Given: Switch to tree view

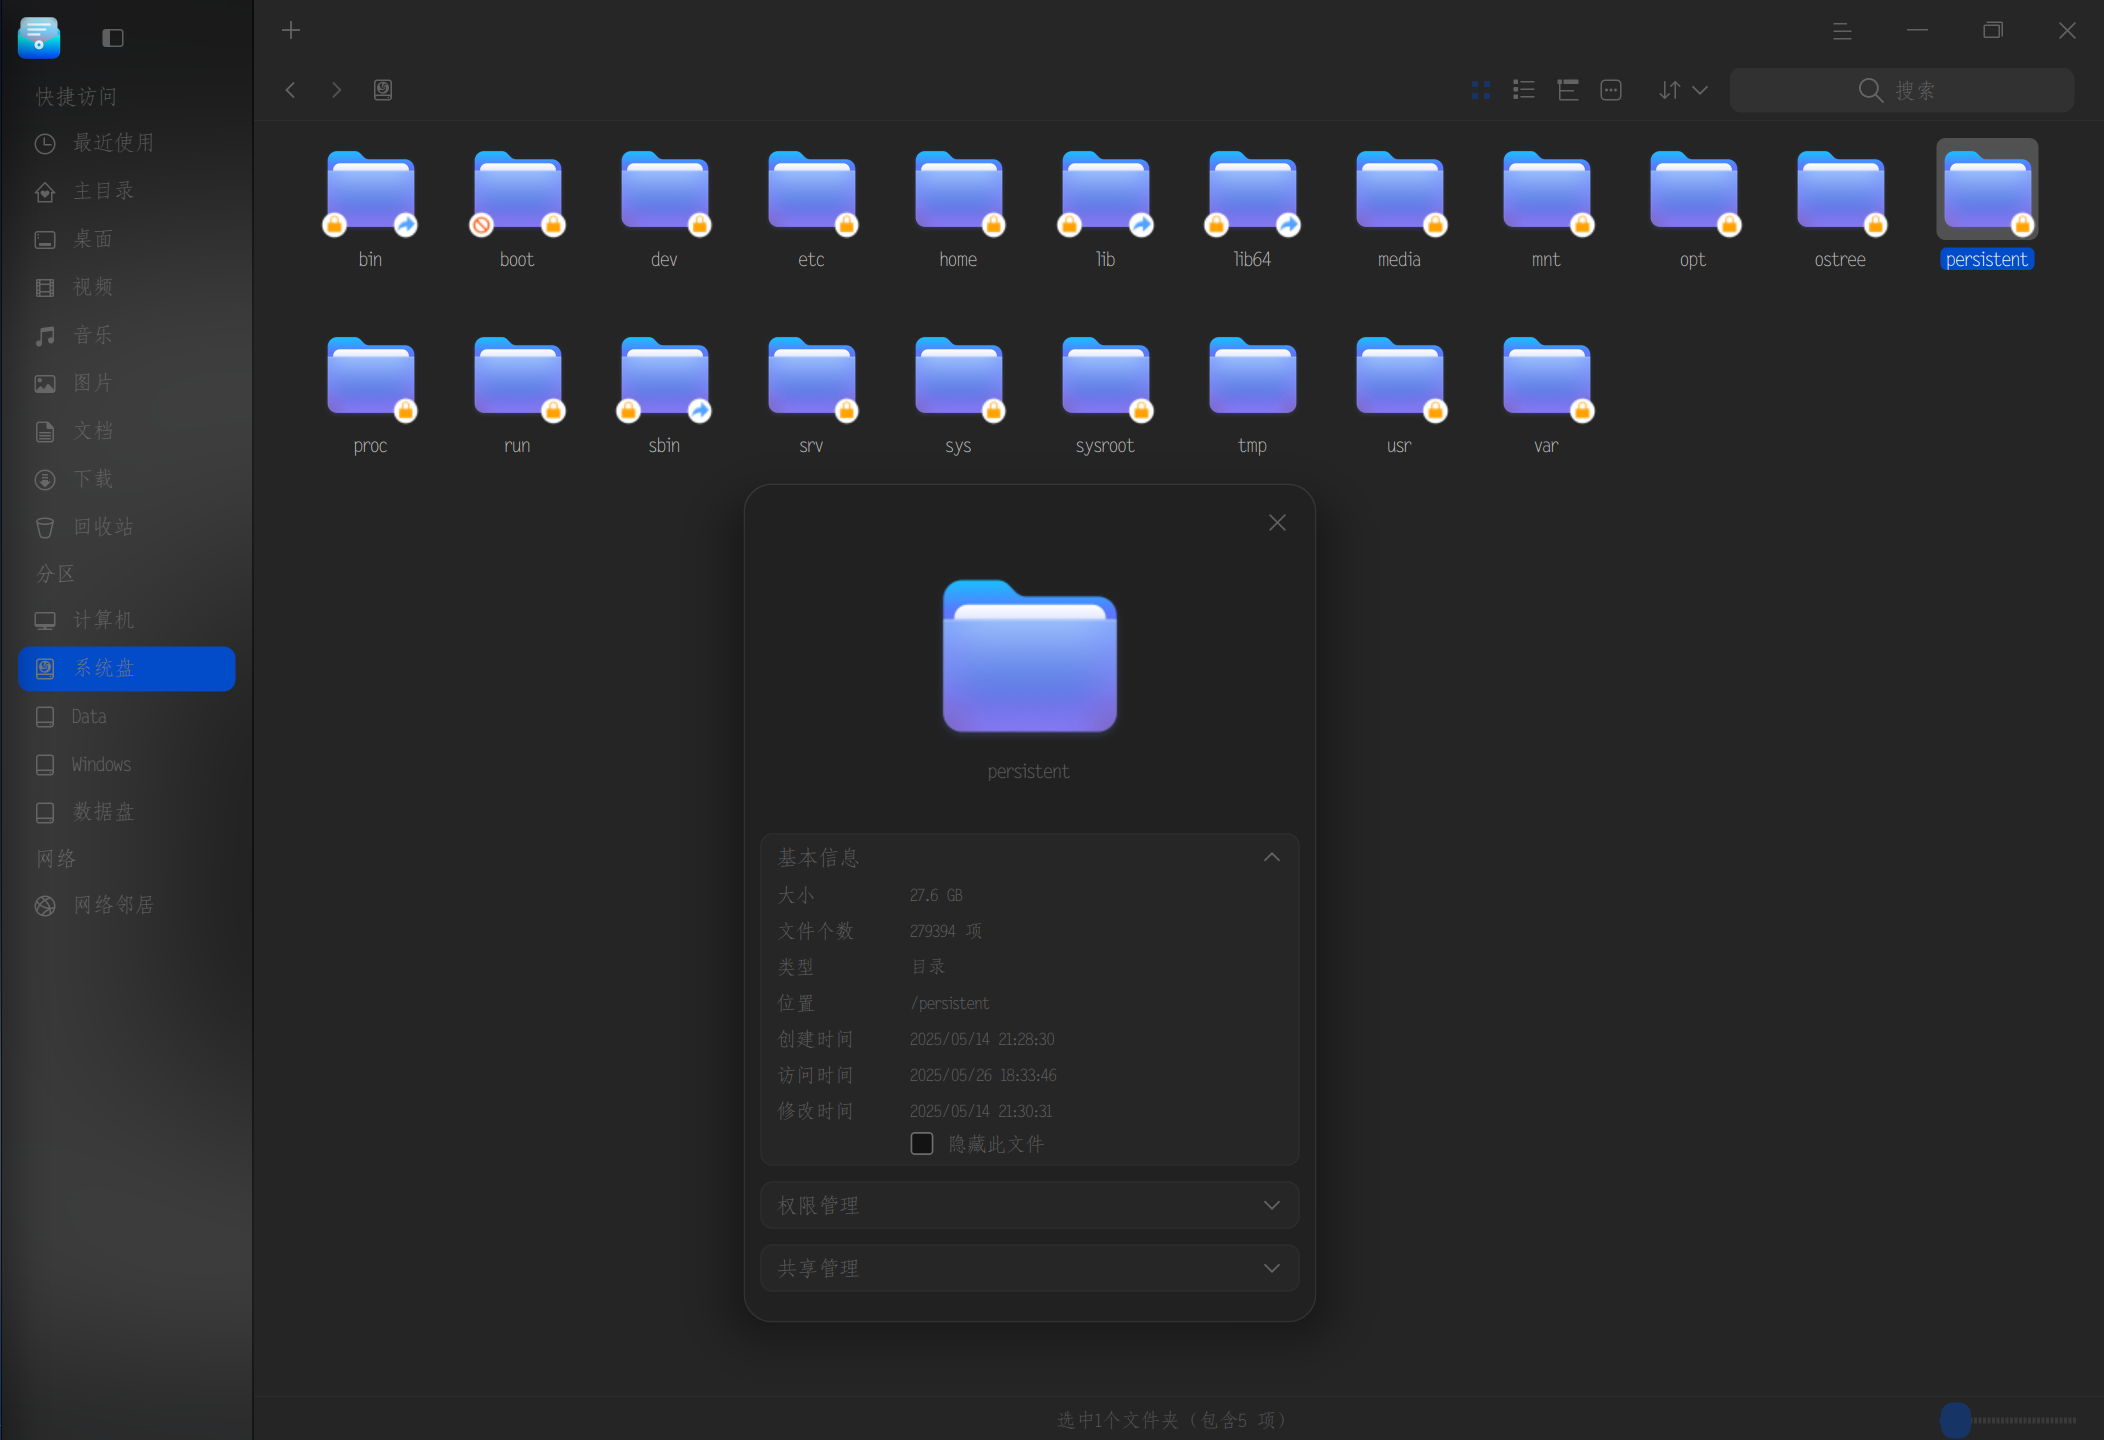Looking at the screenshot, I should tap(1568, 90).
